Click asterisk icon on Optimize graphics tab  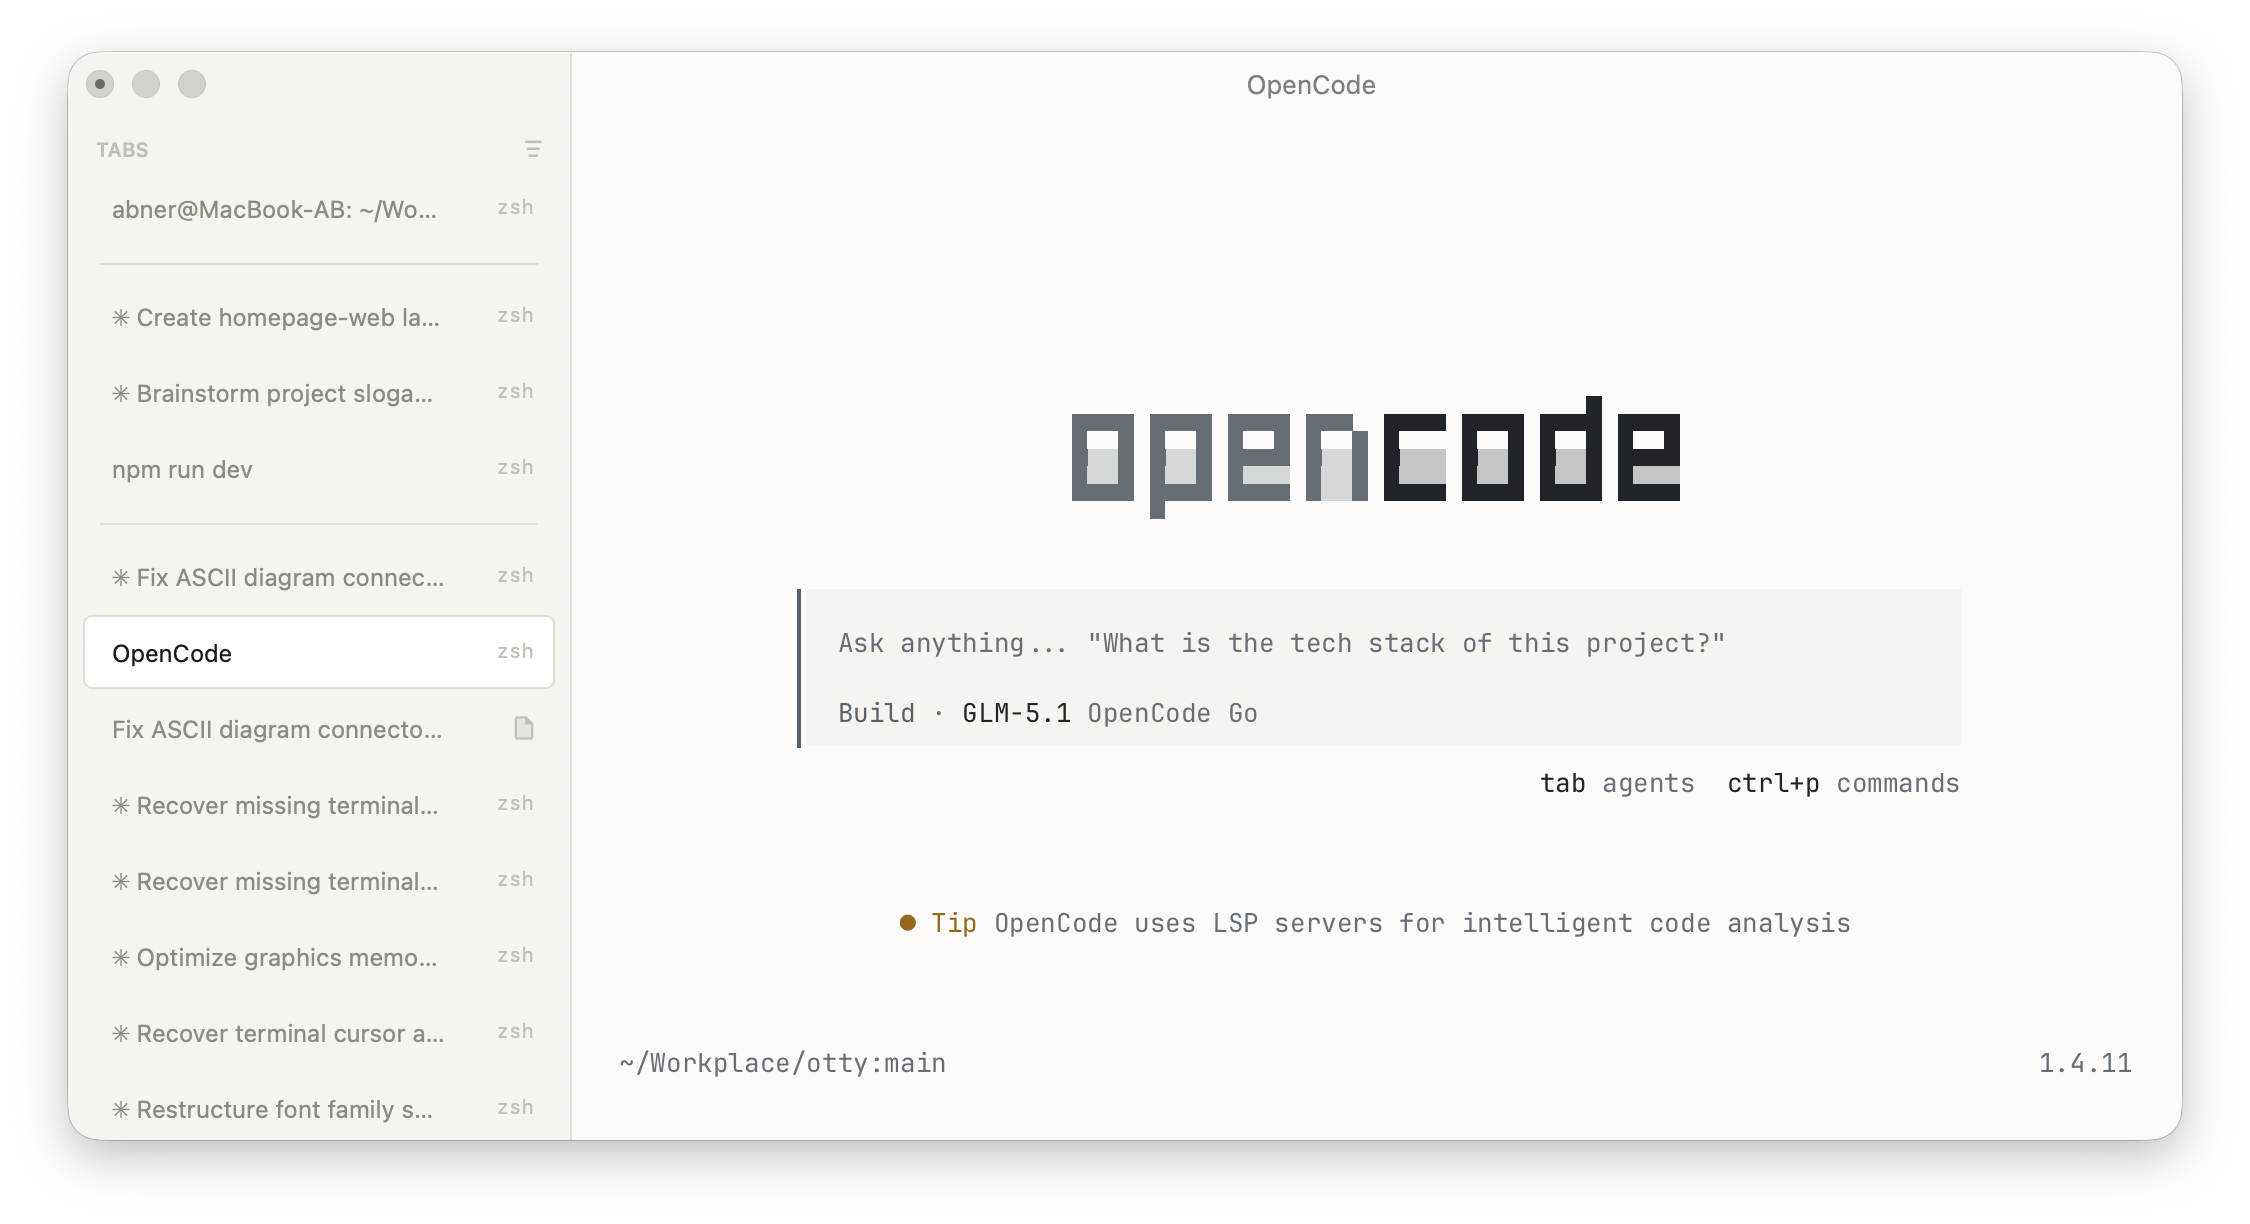click(x=121, y=957)
